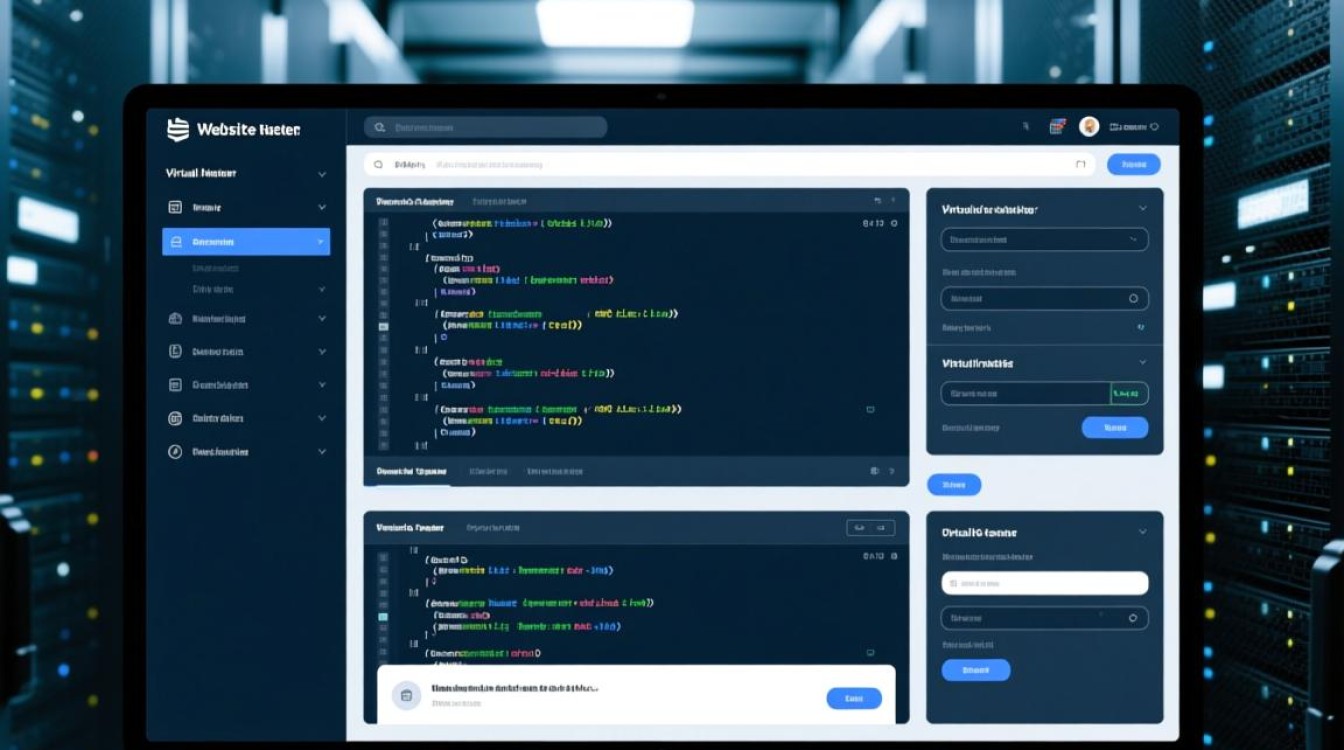
Task: Toggle the highlighted gutter marker in the top code editor
Action: click(383, 326)
